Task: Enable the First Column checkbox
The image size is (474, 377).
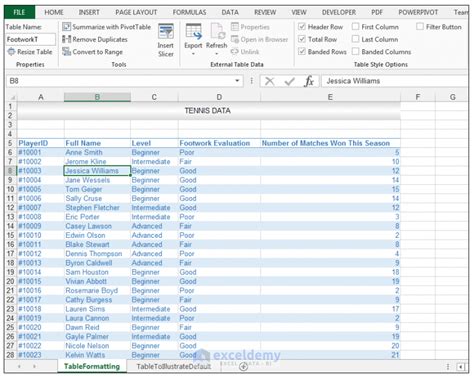Action: [x=356, y=27]
